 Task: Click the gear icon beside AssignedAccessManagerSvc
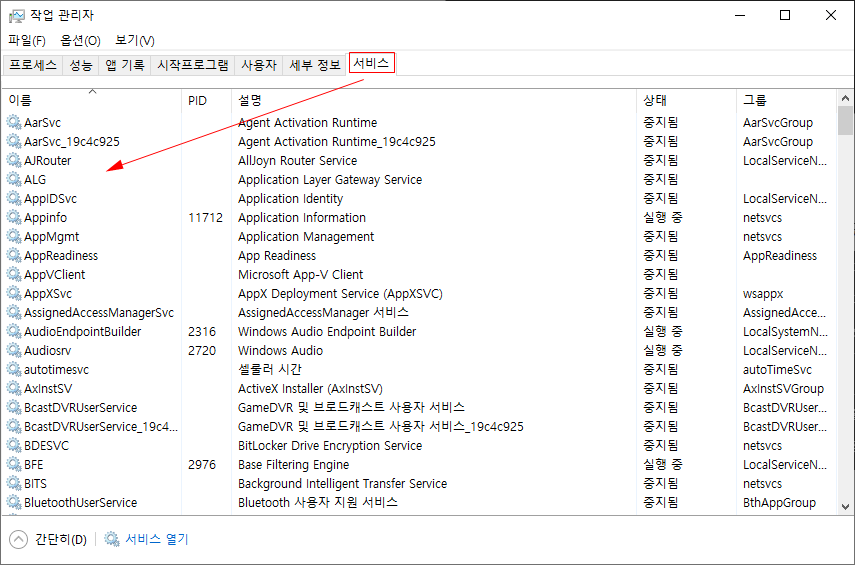pos(14,312)
